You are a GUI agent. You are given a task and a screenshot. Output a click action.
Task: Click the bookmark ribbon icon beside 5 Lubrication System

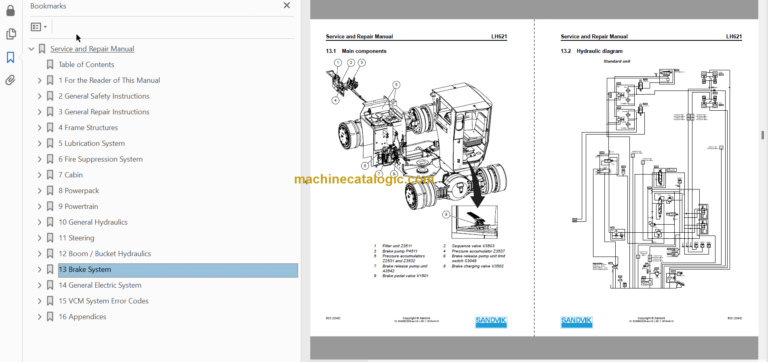click(x=50, y=143)
